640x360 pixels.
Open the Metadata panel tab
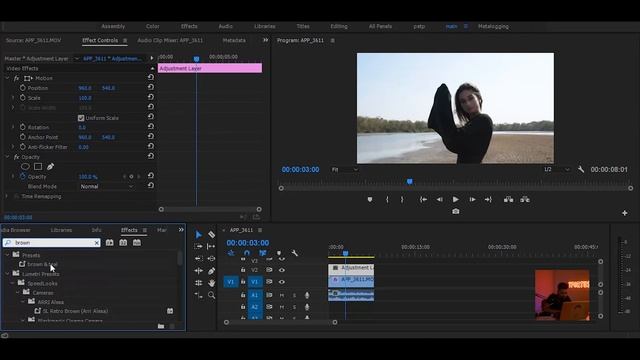click(x=234, y=40)
